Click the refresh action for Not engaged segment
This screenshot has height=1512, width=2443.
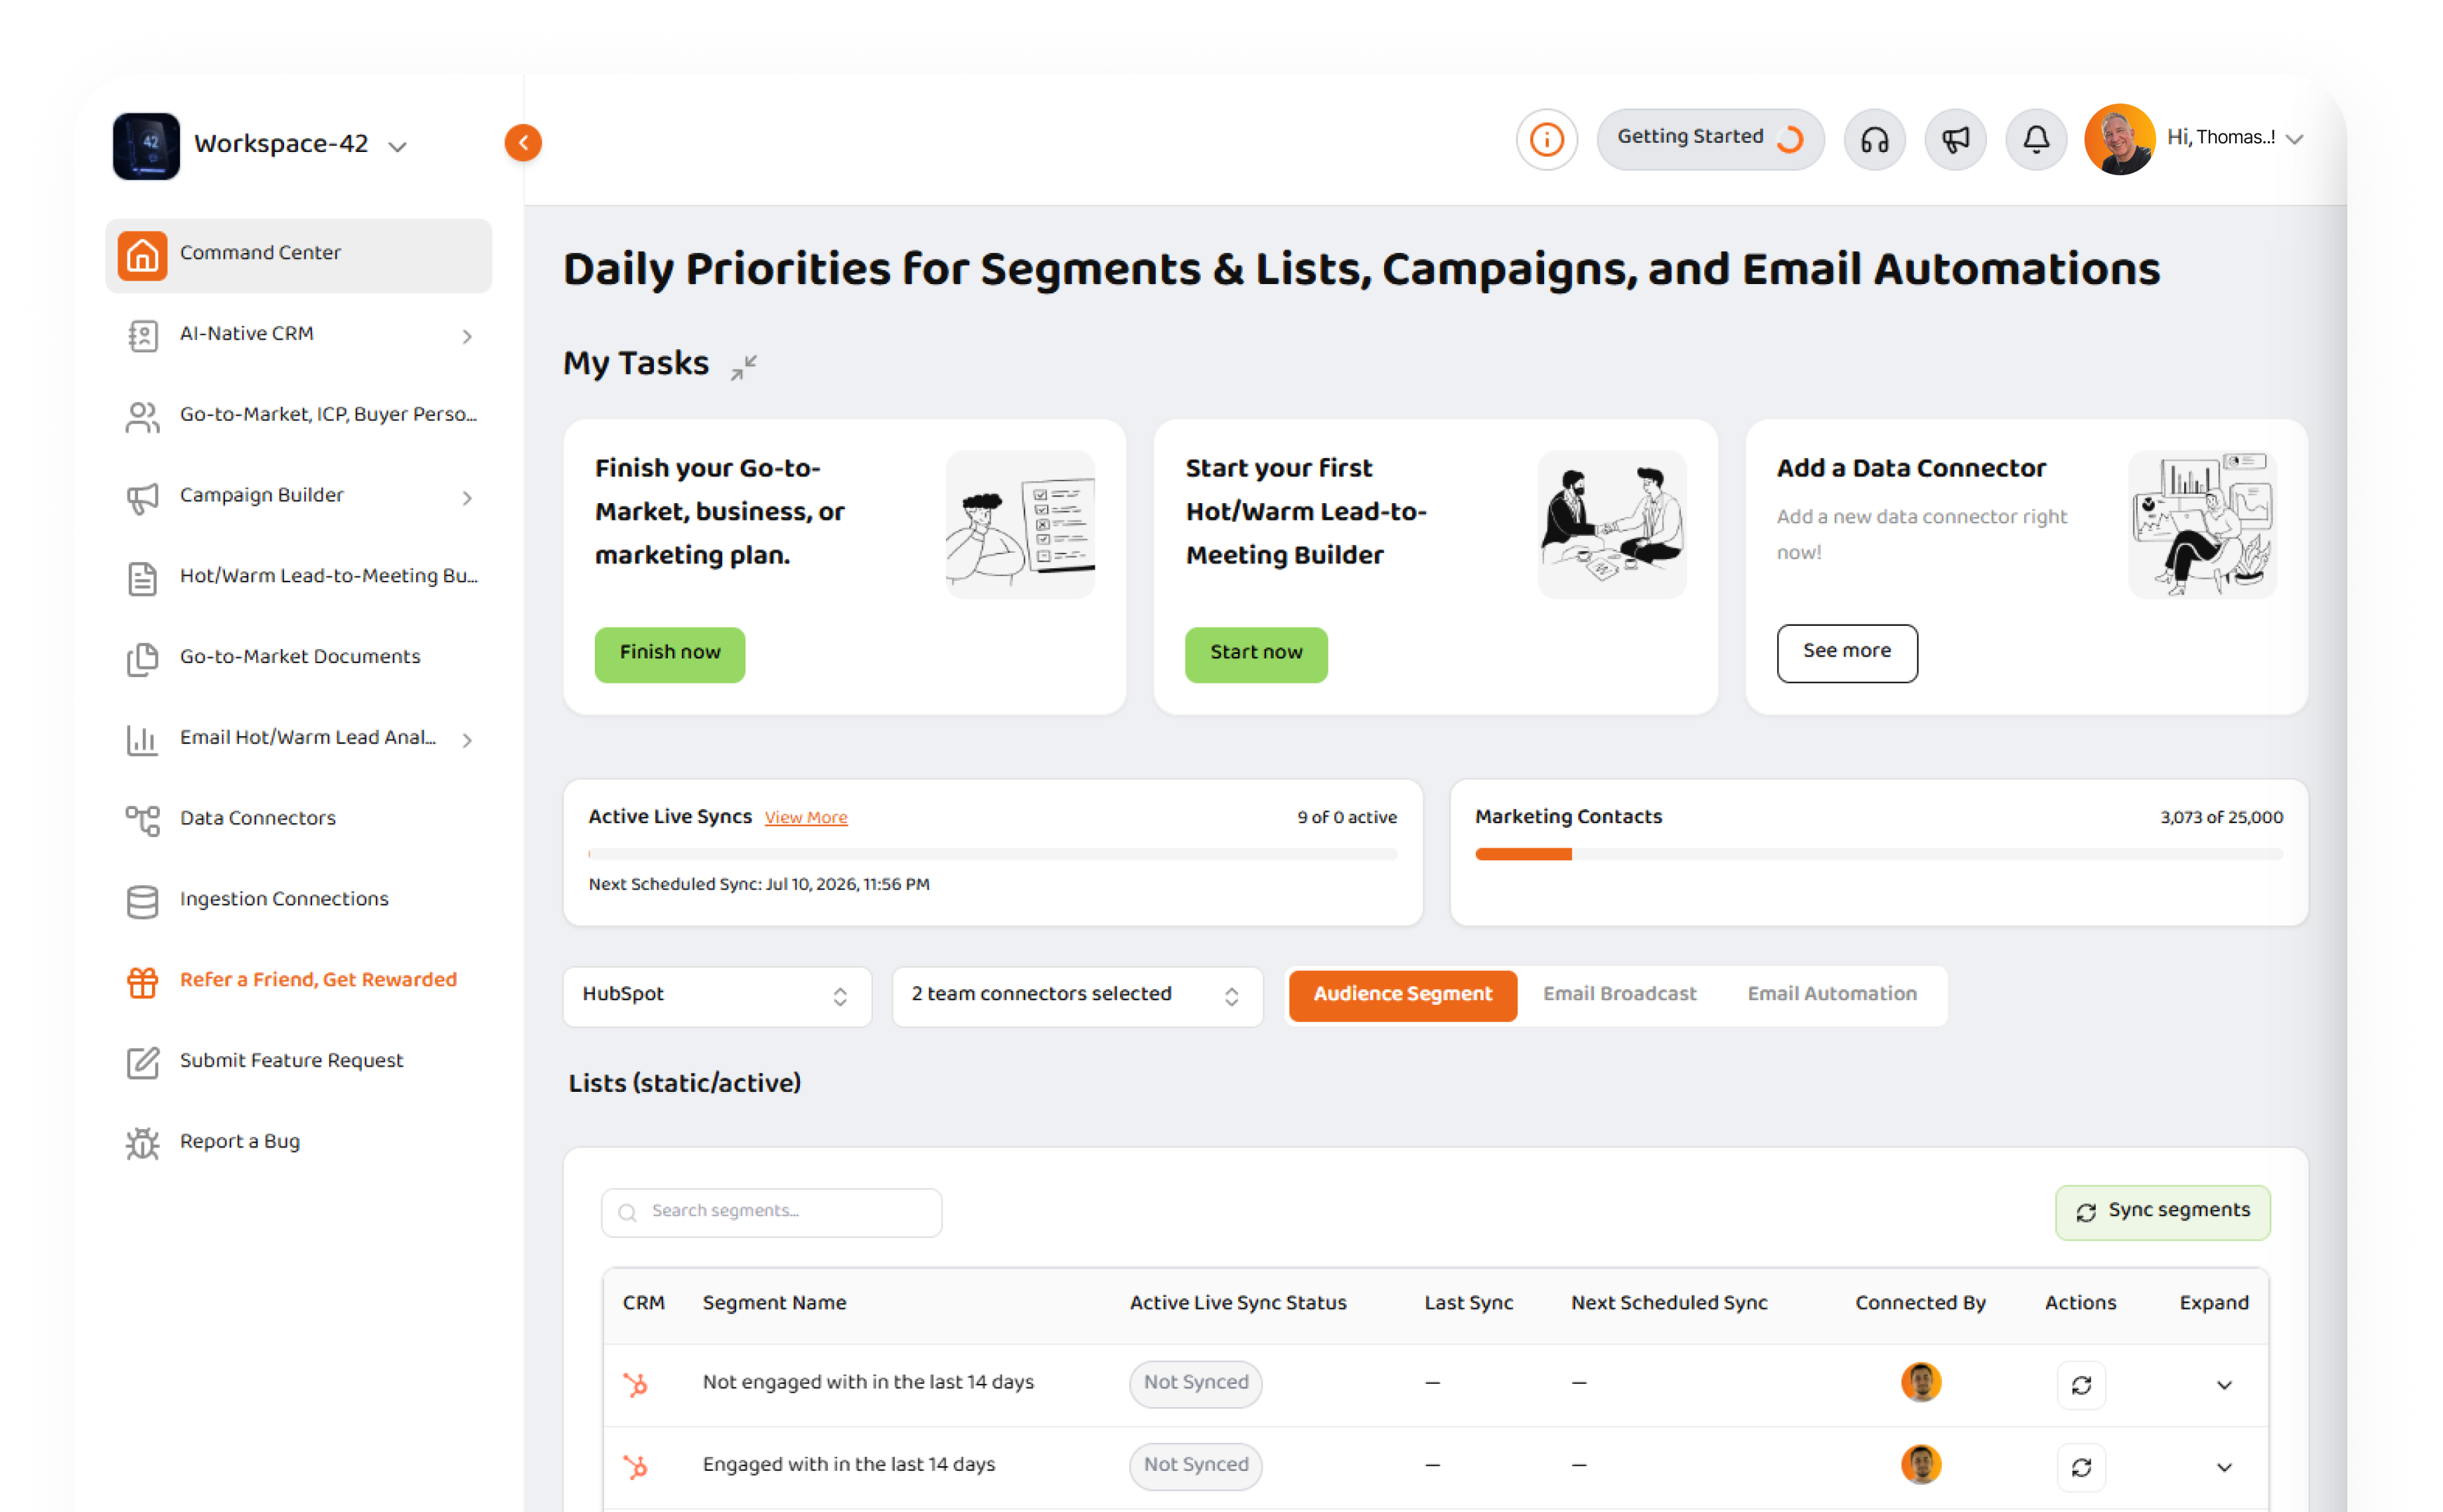2081,1385
